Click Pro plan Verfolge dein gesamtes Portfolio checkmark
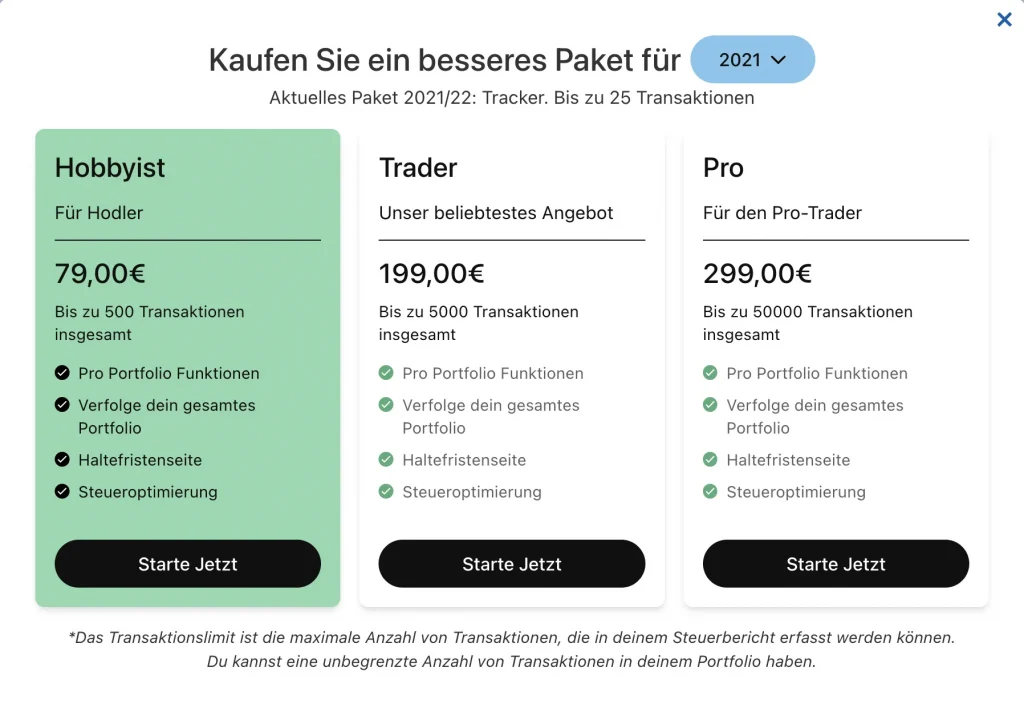The image size is (1024, 704). (x=710, y=405)
